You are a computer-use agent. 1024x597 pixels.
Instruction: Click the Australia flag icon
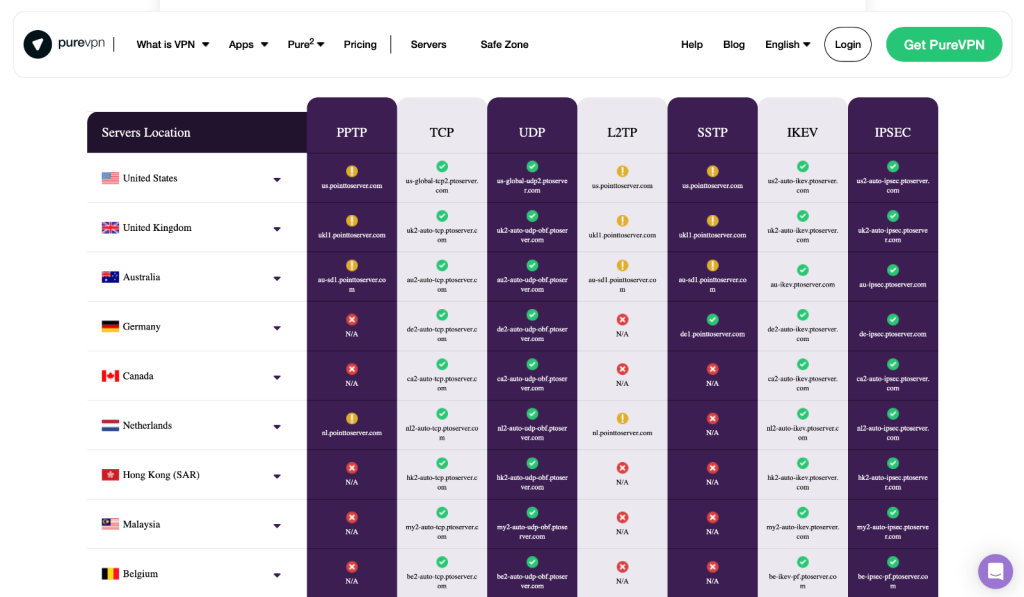[110, 277]
